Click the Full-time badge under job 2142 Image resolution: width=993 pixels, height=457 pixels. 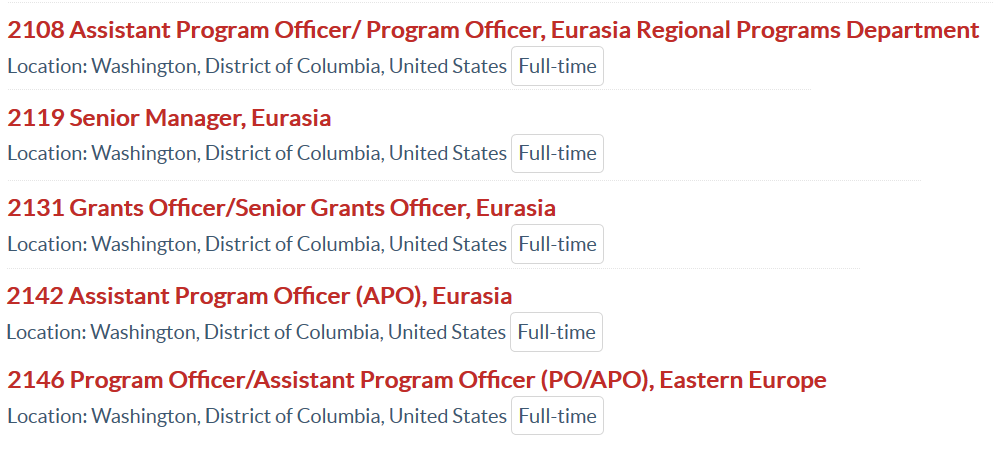(557, 332)
